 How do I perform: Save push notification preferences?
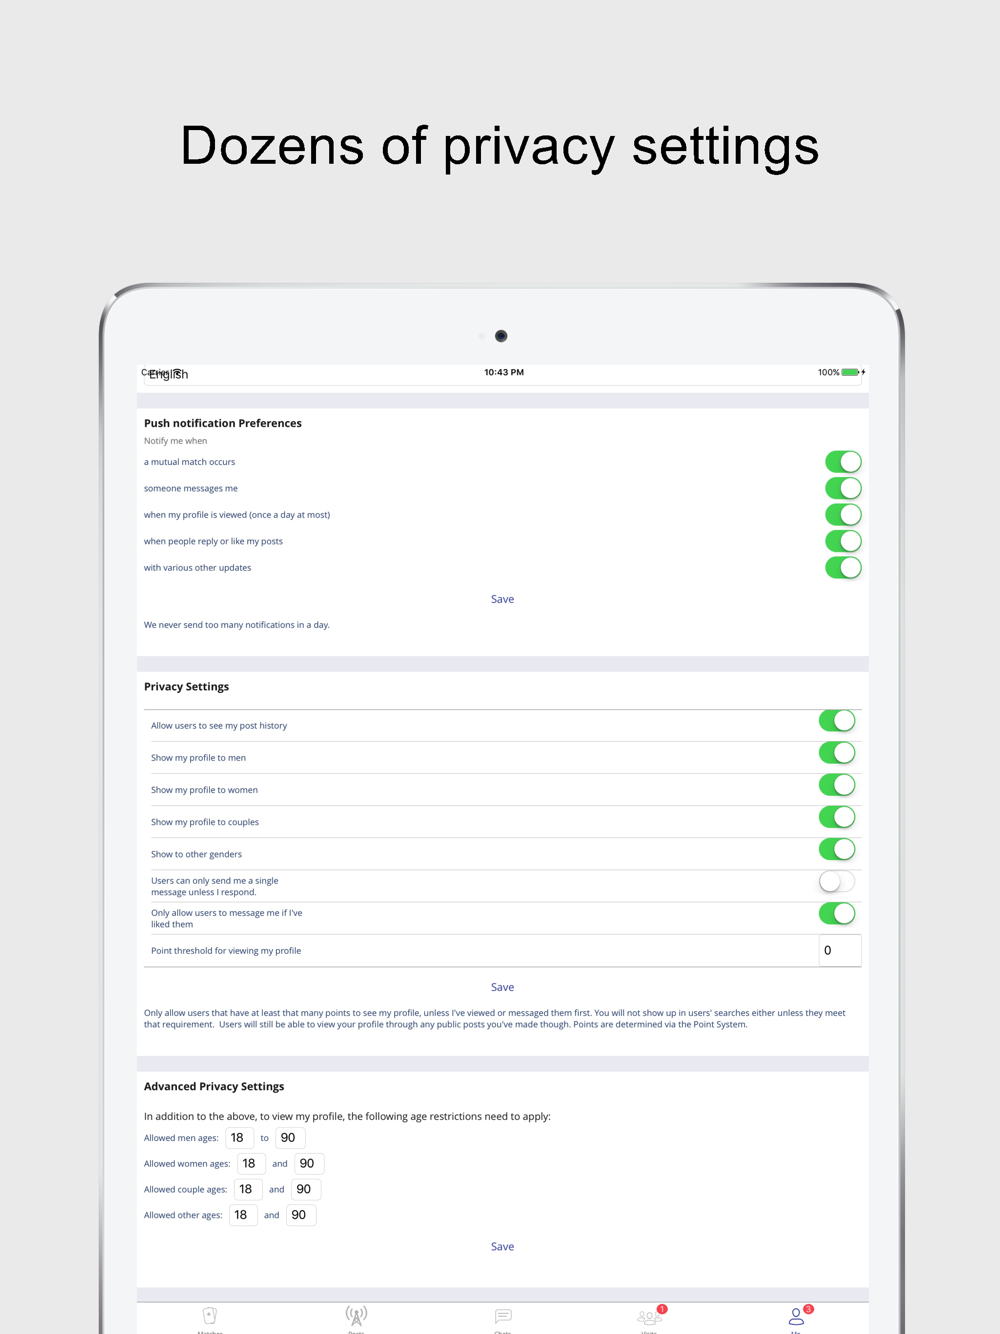click(502, 599)
